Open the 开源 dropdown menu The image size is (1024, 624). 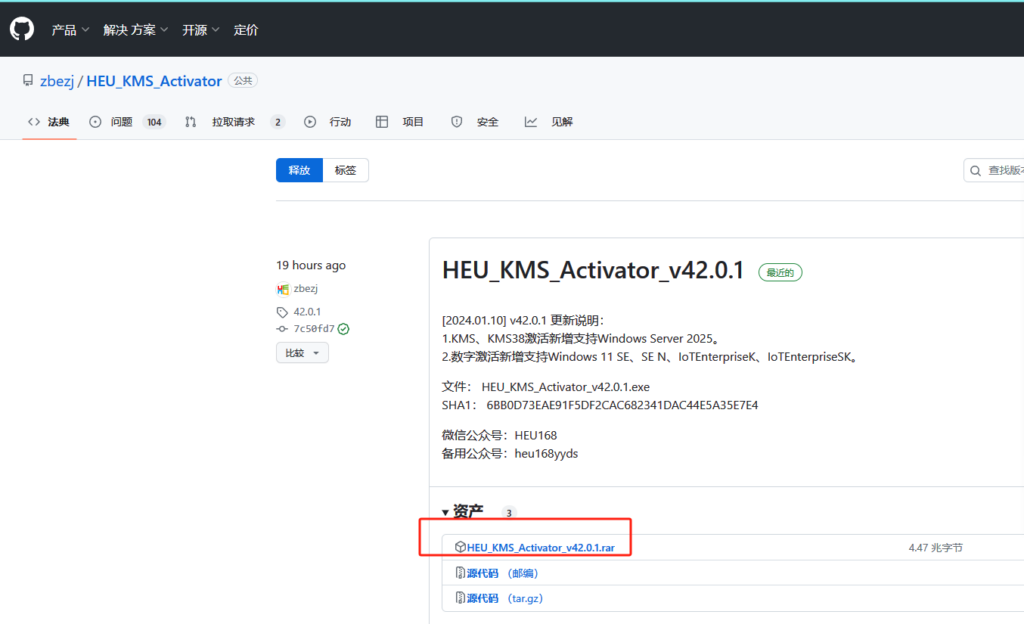click(x=199, y=30)
